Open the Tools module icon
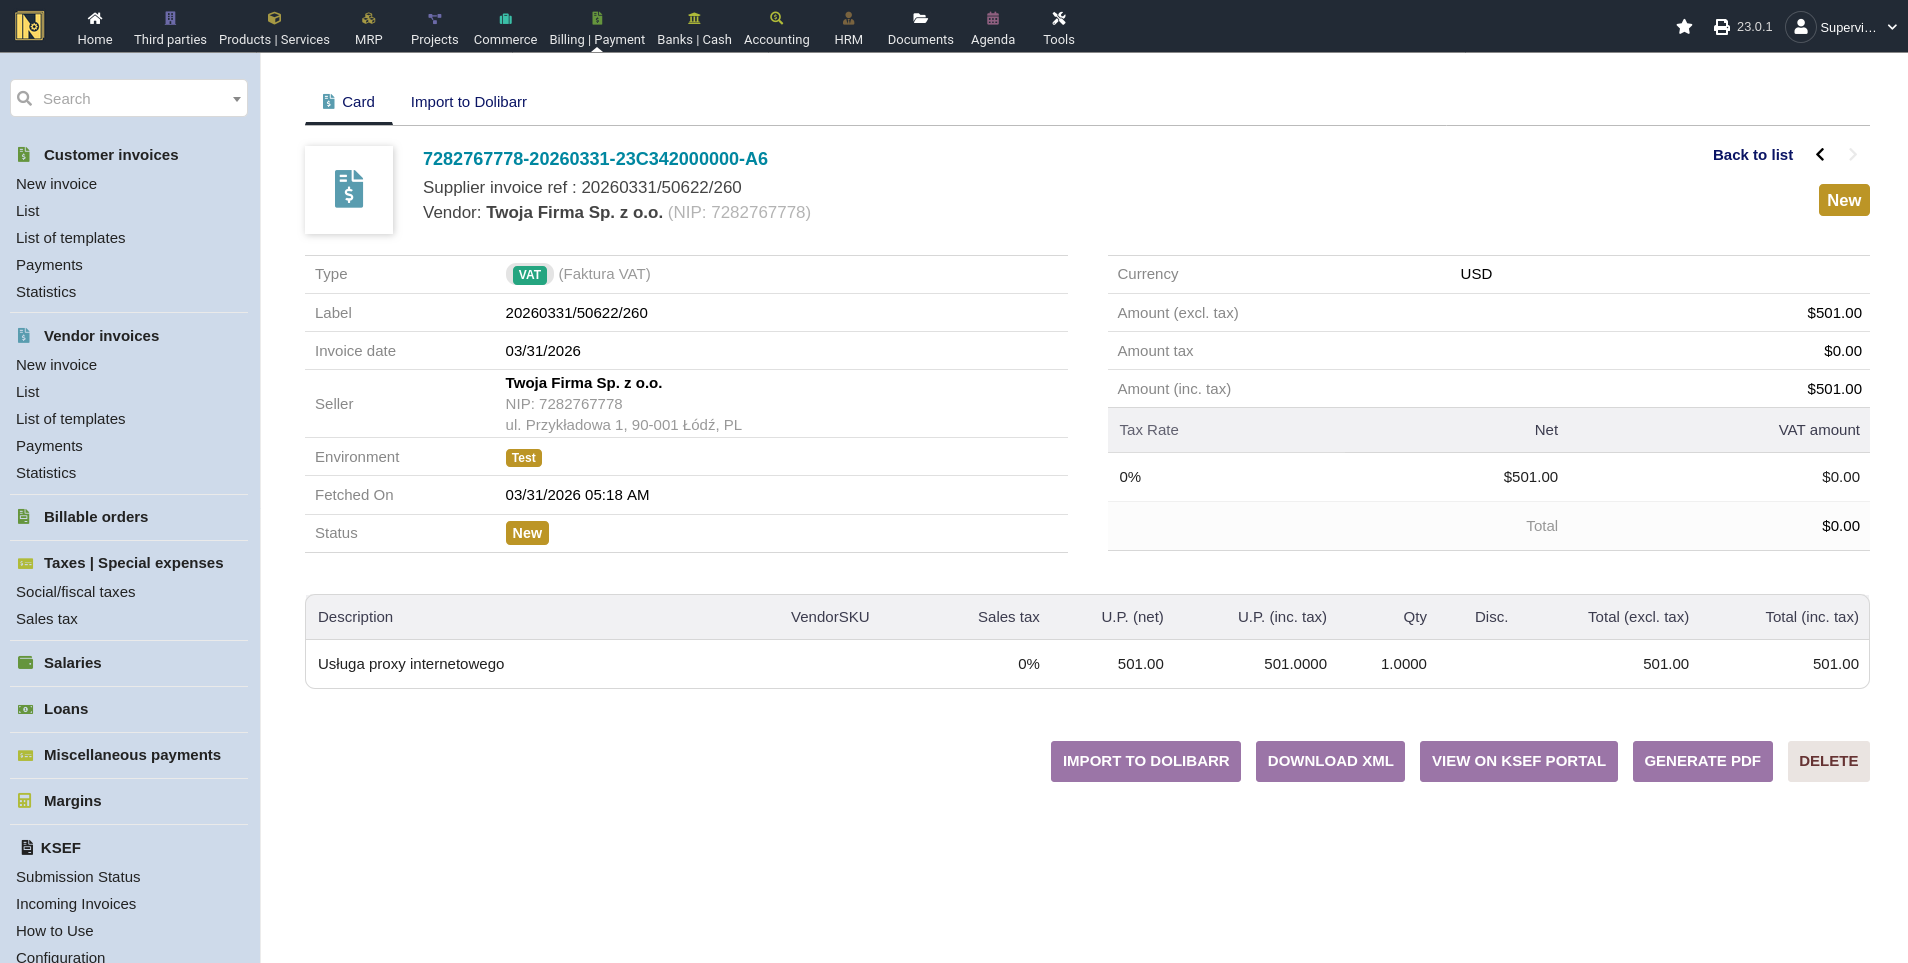The image size is (1908, 963). pyautogui.click(x=1058, y=18)
